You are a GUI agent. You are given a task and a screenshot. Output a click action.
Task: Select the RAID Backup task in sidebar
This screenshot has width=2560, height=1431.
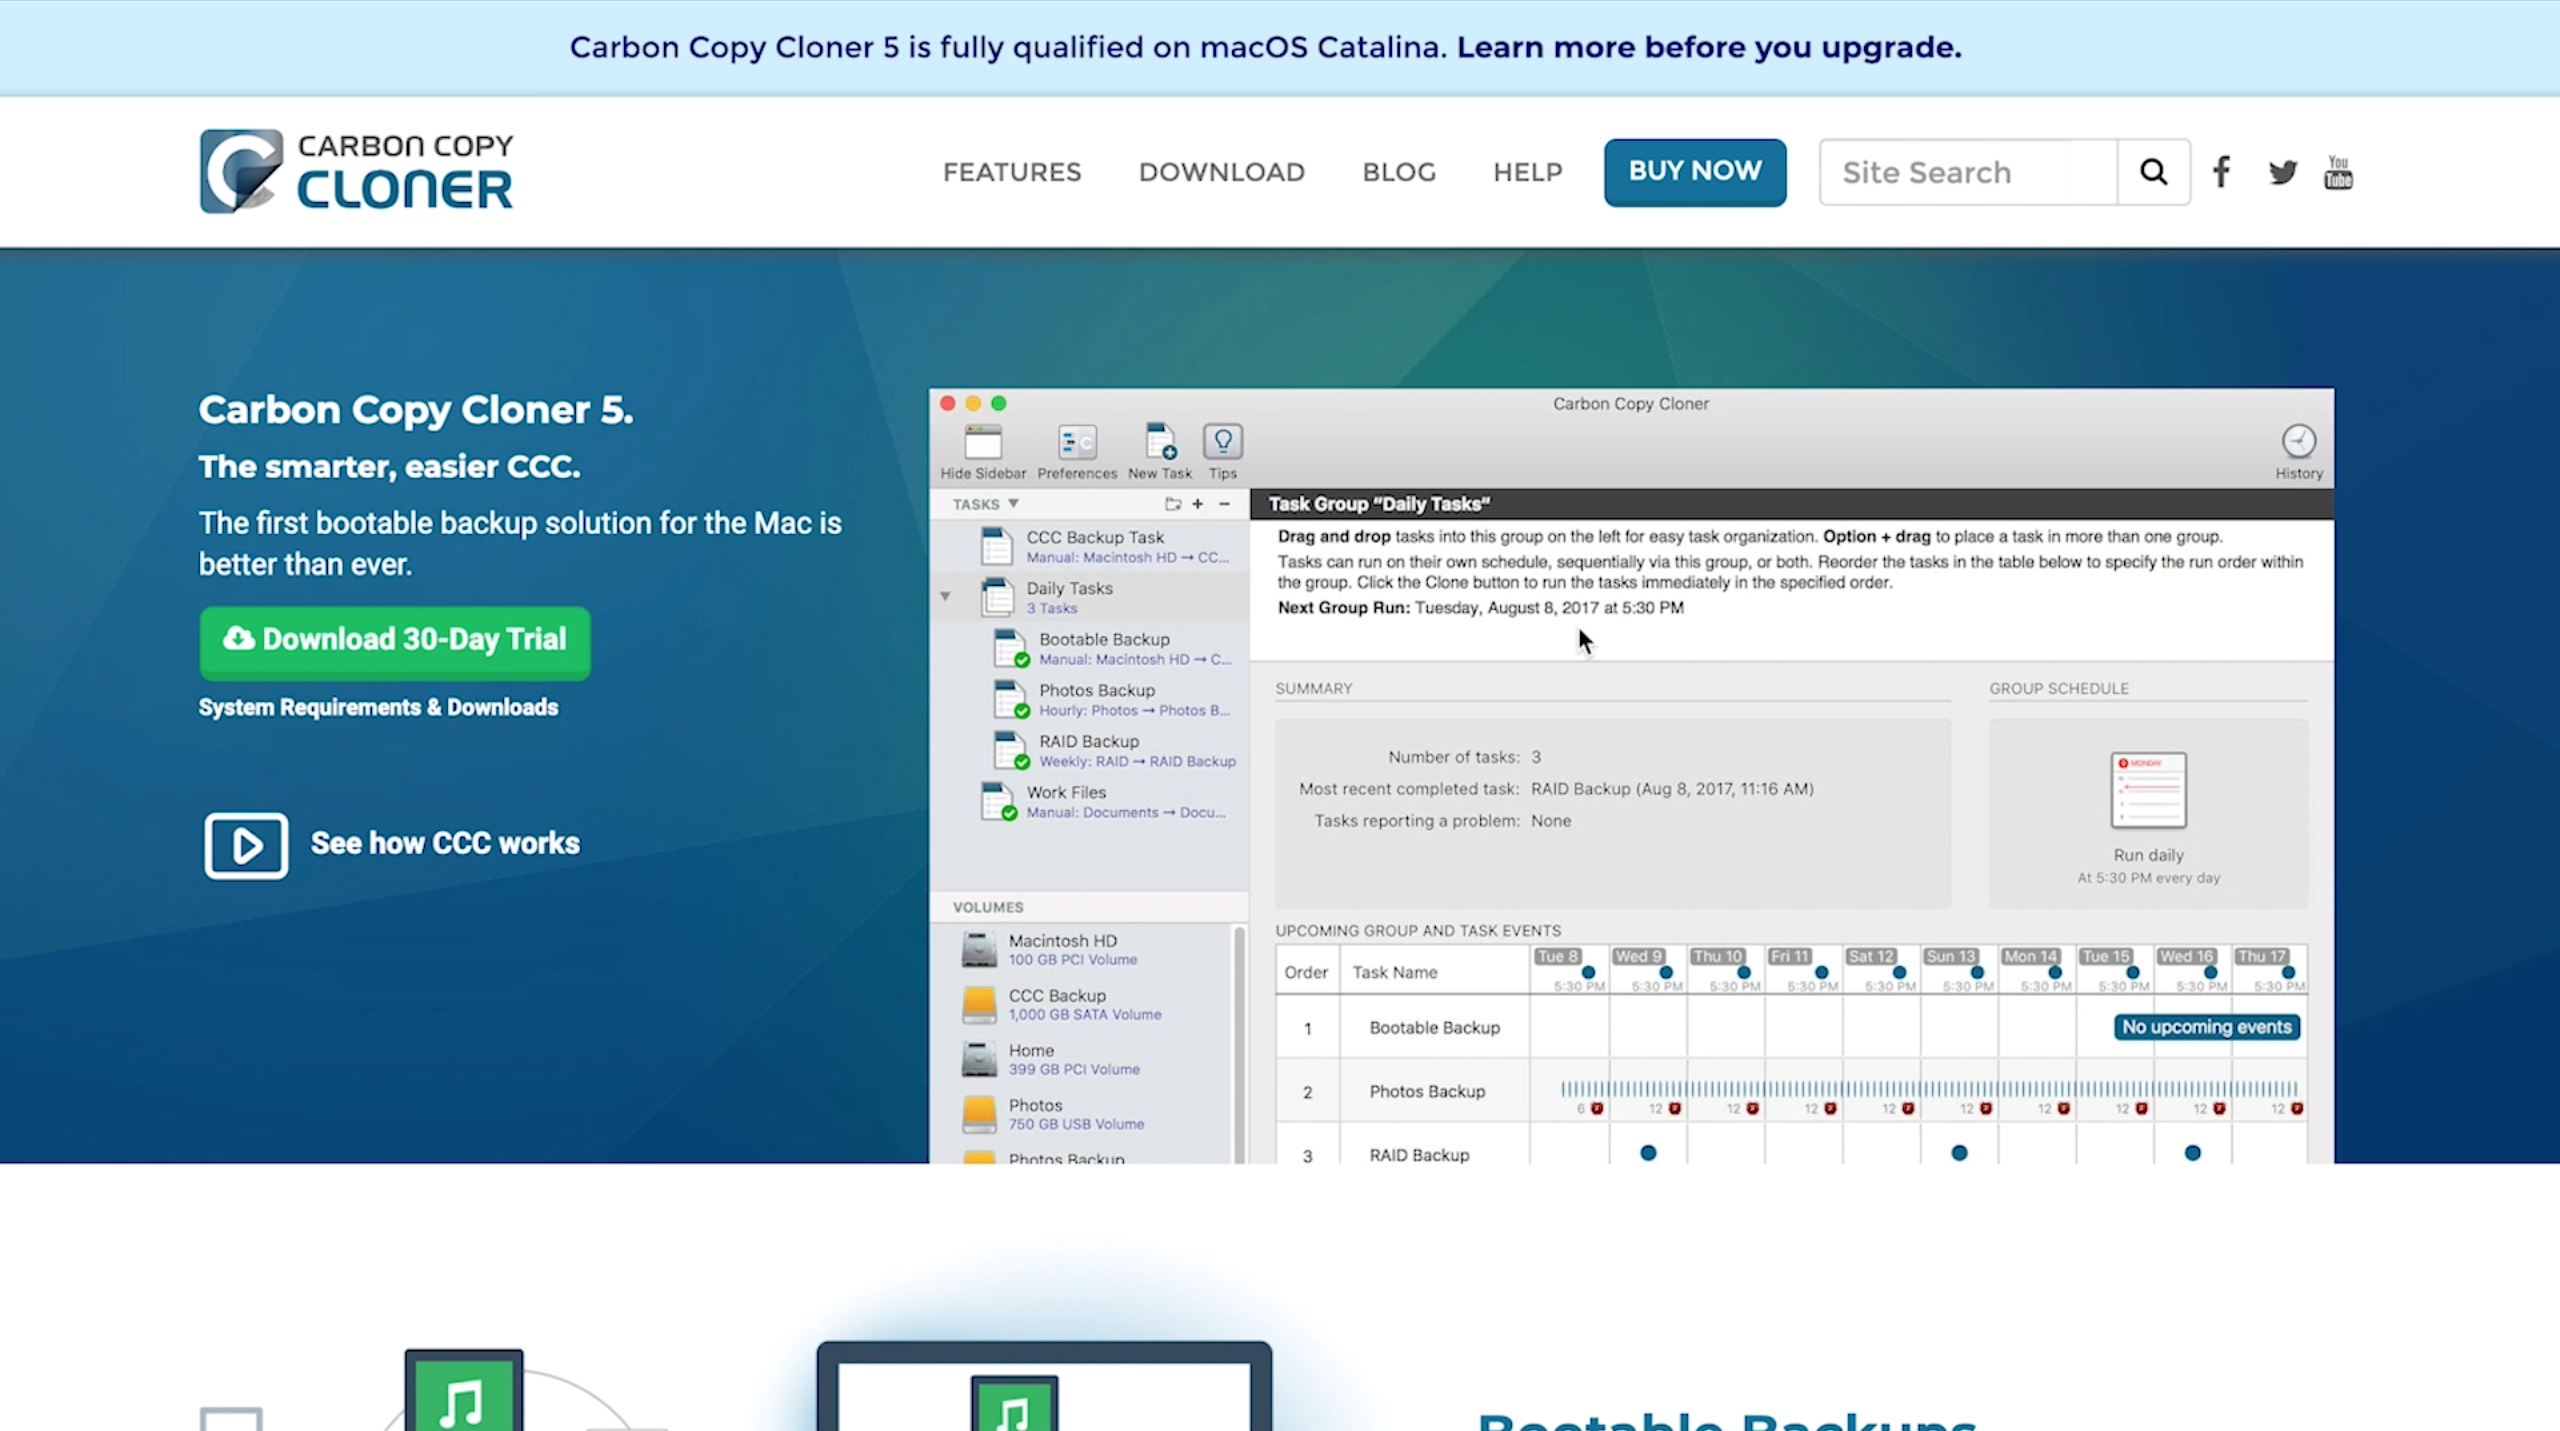coord(1090,750)
